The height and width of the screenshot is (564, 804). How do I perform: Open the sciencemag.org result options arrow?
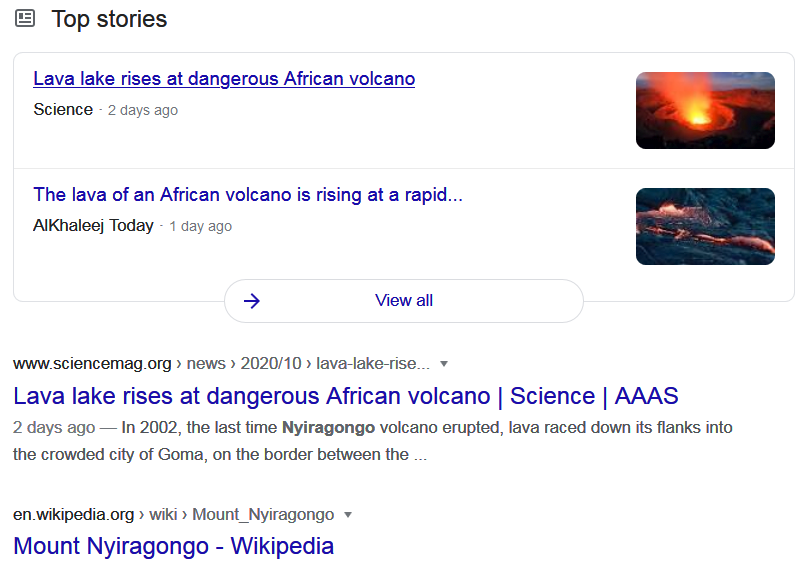(444, 364)
